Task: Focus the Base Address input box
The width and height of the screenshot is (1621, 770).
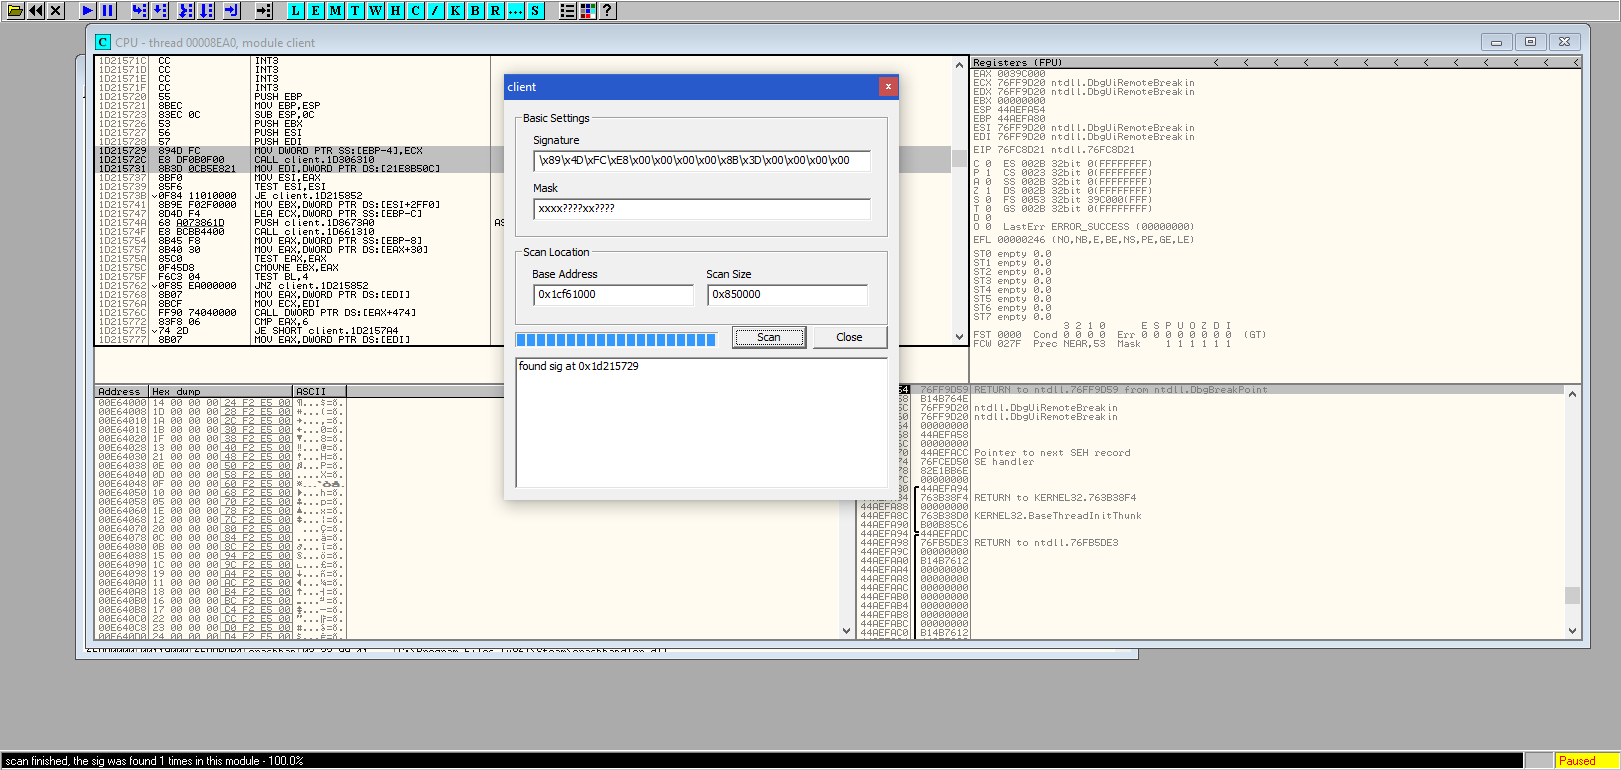Action: point(612,295)
